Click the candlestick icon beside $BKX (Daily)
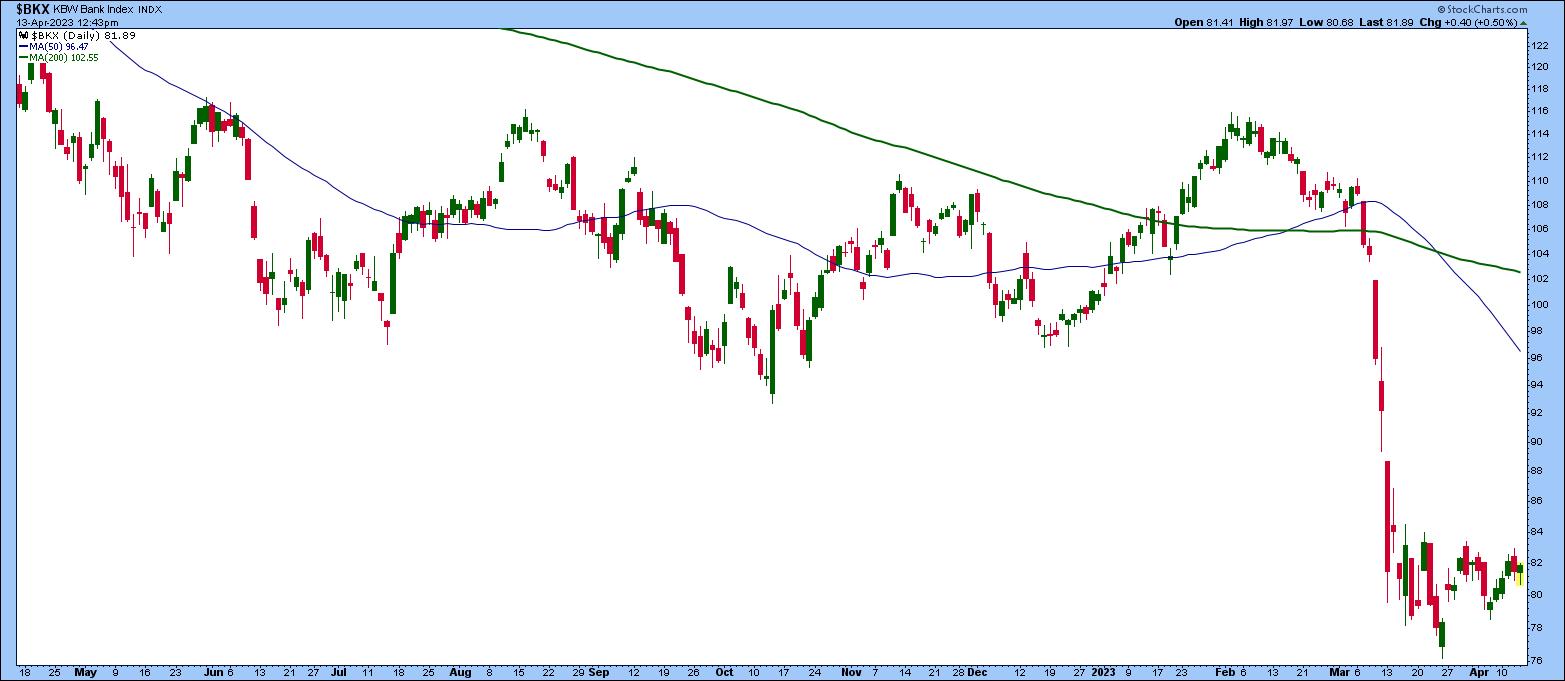This screenshot has width=1565, height=681. tap(24, 35)
